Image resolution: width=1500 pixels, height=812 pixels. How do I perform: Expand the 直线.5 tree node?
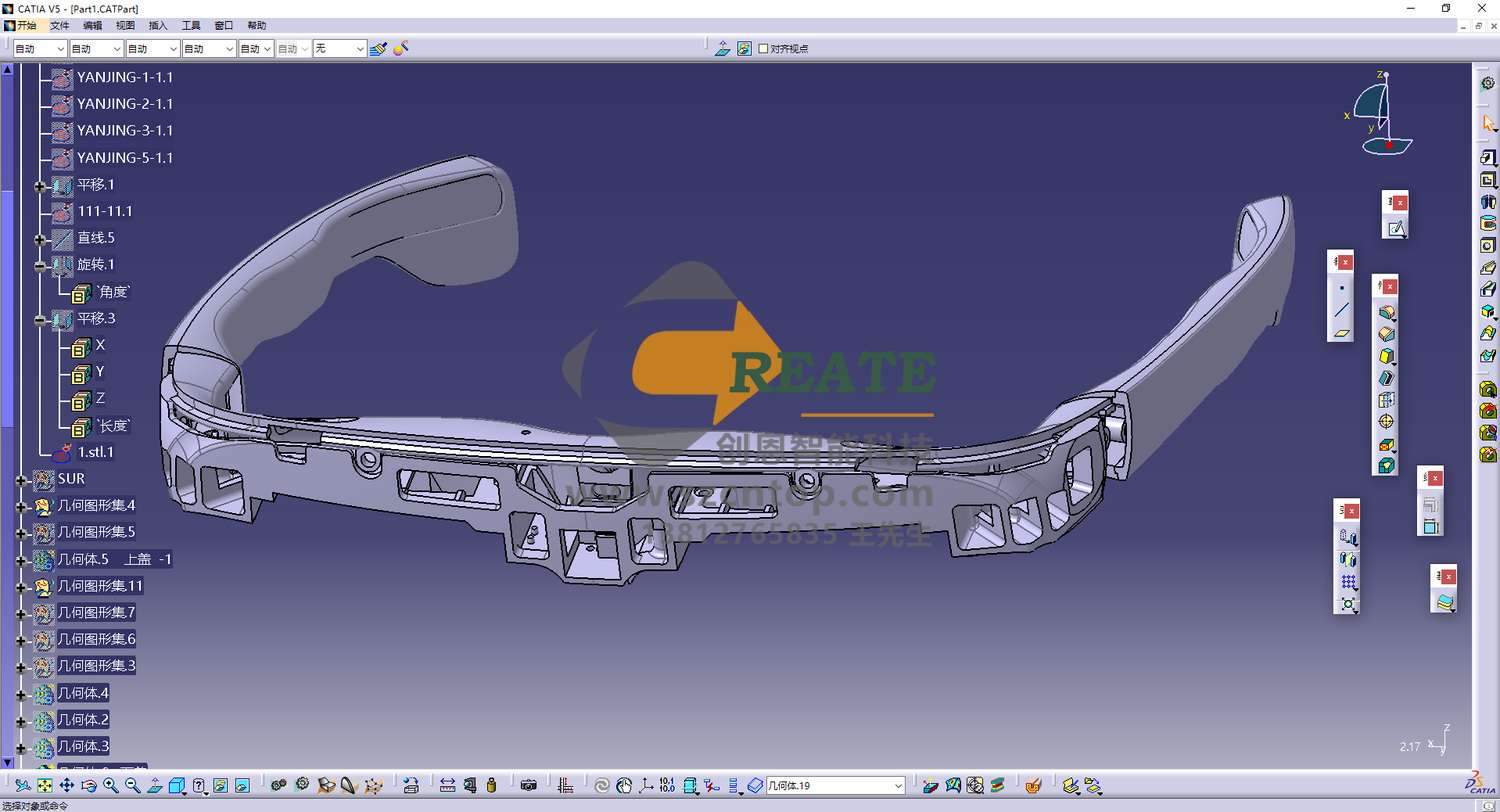pos(40,239)
